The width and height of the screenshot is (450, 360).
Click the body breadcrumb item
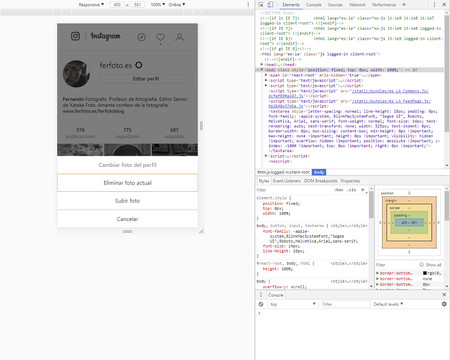click(x=319, y=172)
